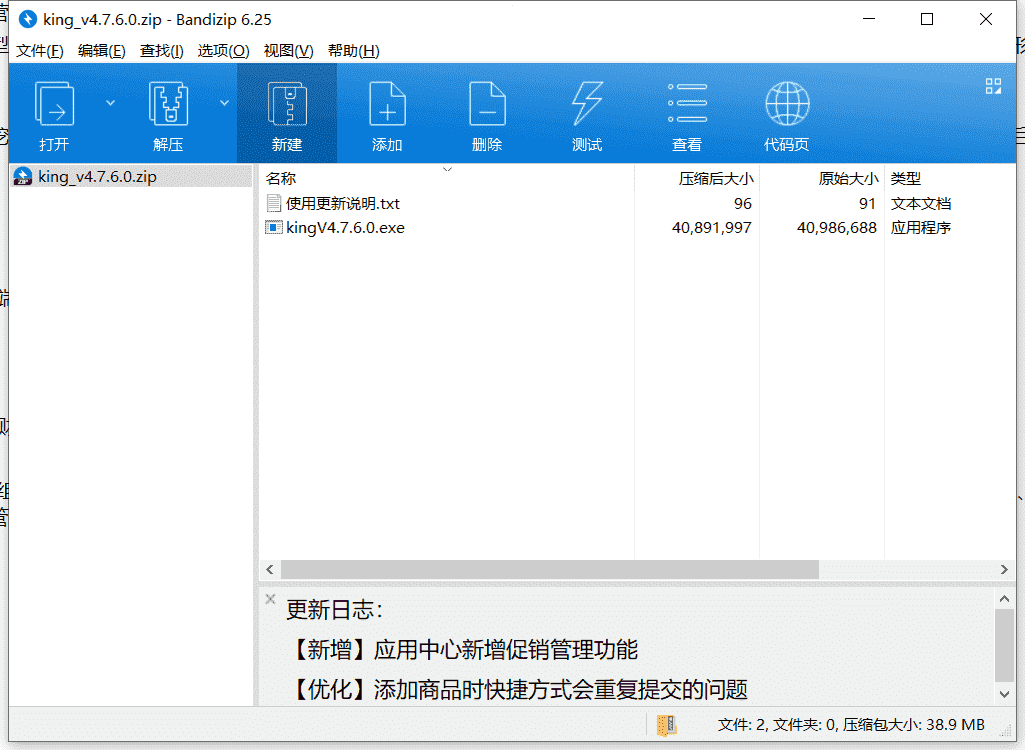The width and height of the screenshot is (1025, 750).
Task: Open the 编辑(E) menu
Action: [x=101, y=50]
